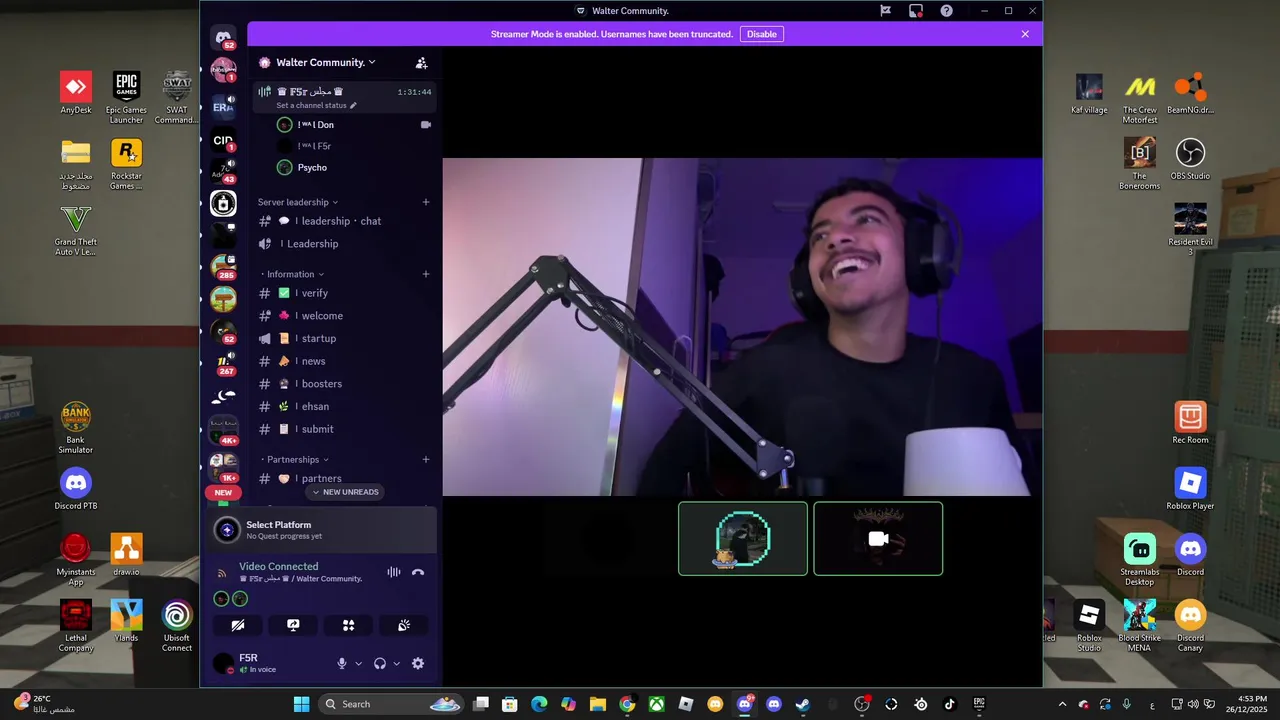1280x720 pixels.
Task: Open AnyDesk desktop shortcut
Action: click(76, 93)
